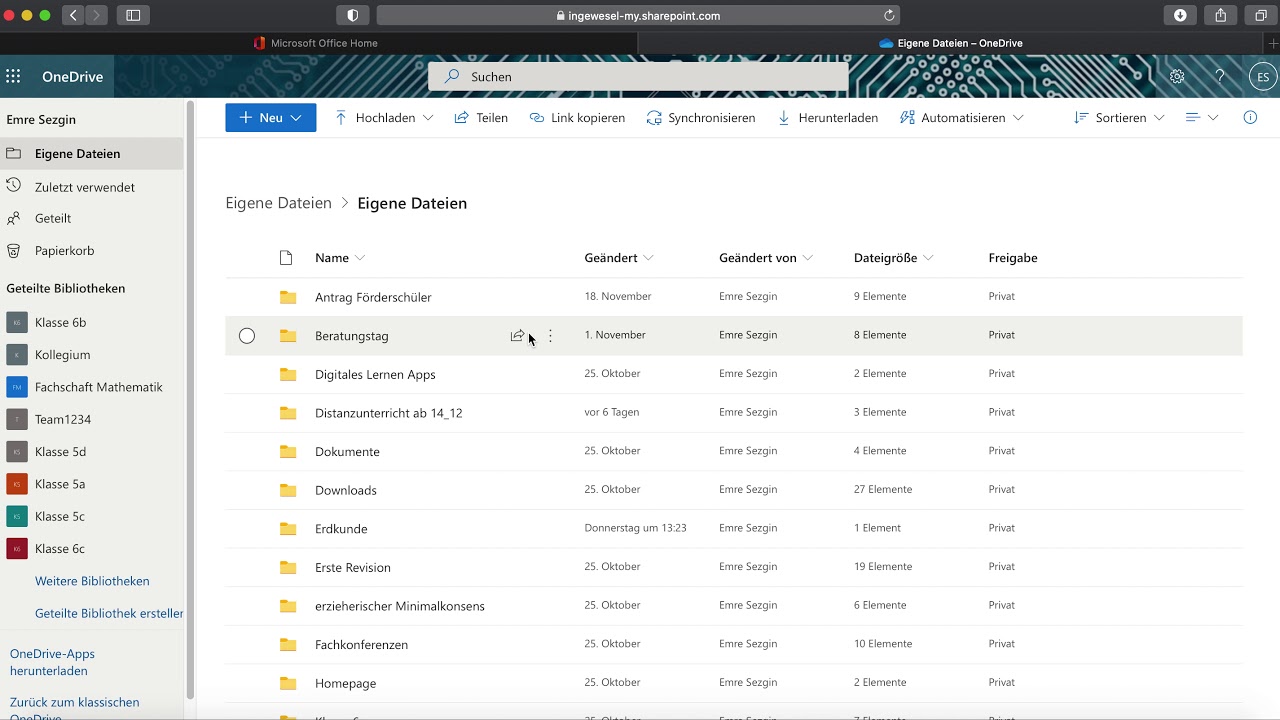
Task: Open the view options list dropdown
Action: point(1202,117)
